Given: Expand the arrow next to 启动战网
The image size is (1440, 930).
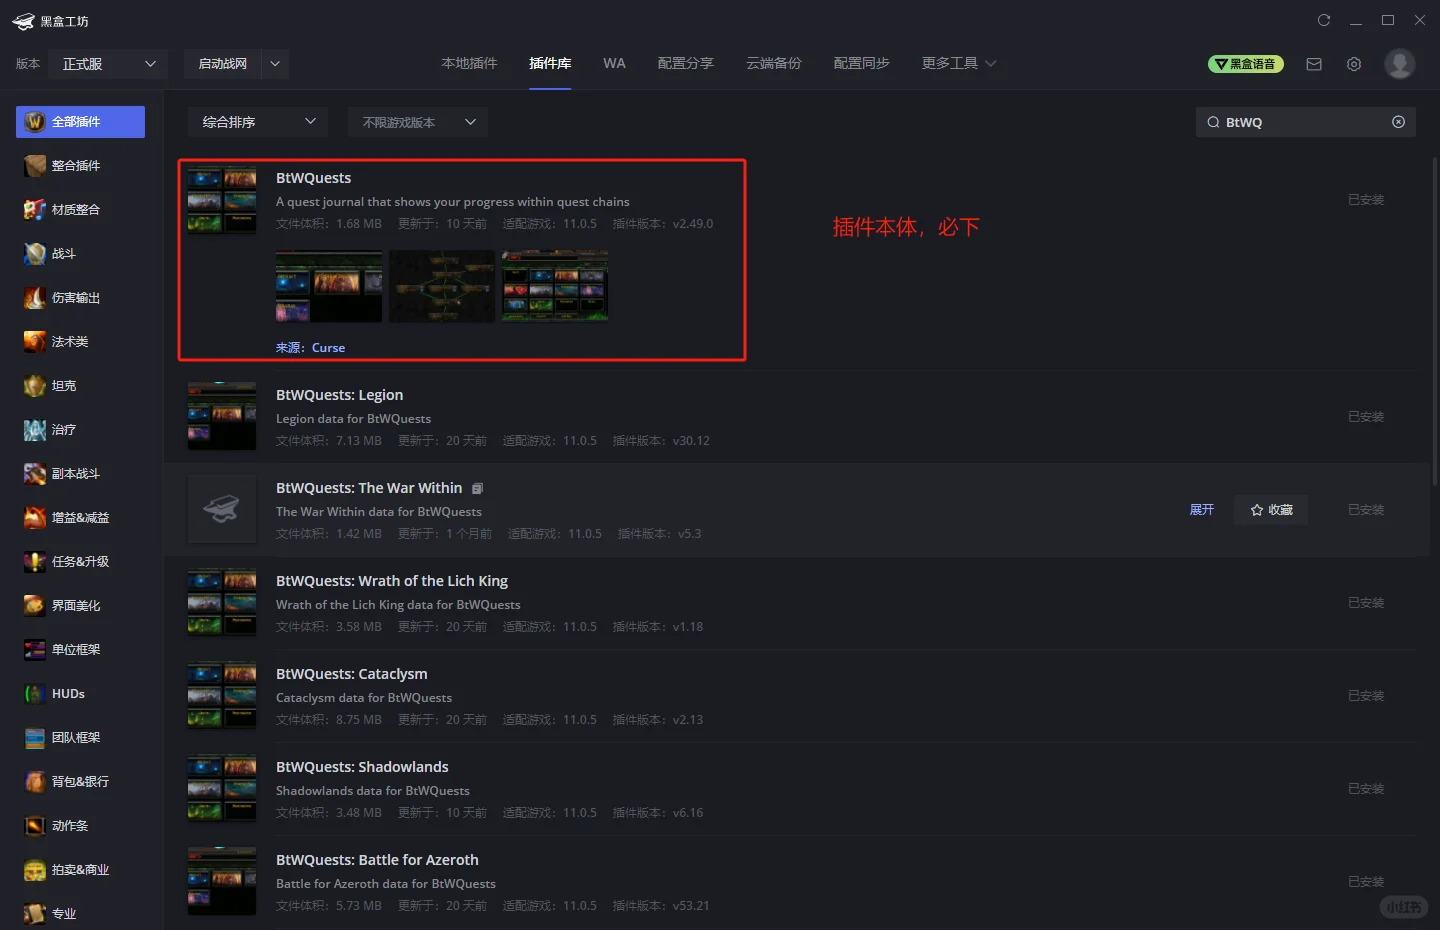Looking at the screenshot, I should coord(275,64).
